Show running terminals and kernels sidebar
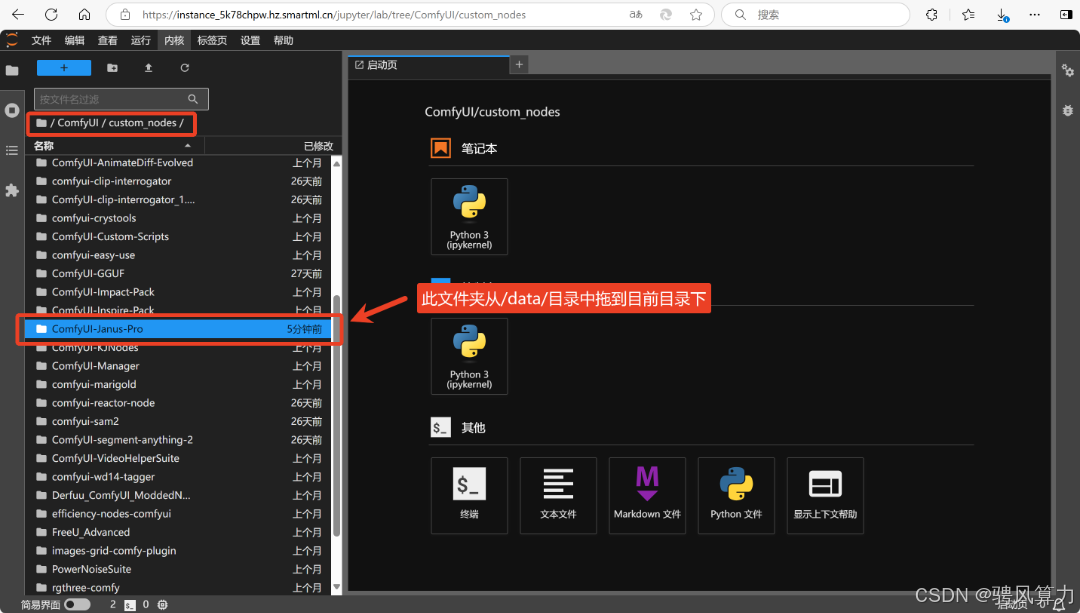1080x613 pixels. tap(12, 110)
